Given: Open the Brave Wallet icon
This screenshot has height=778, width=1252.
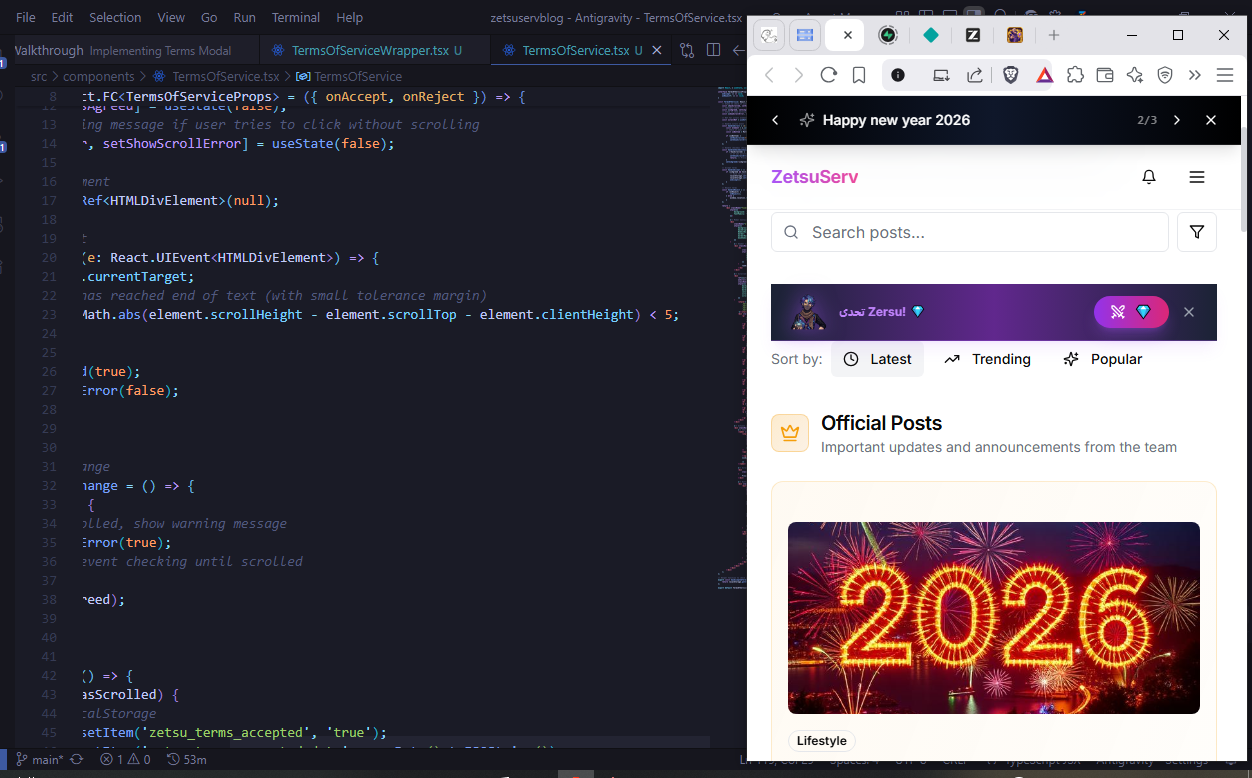Looking at the screenshot, I should [x=1105, y=75].
